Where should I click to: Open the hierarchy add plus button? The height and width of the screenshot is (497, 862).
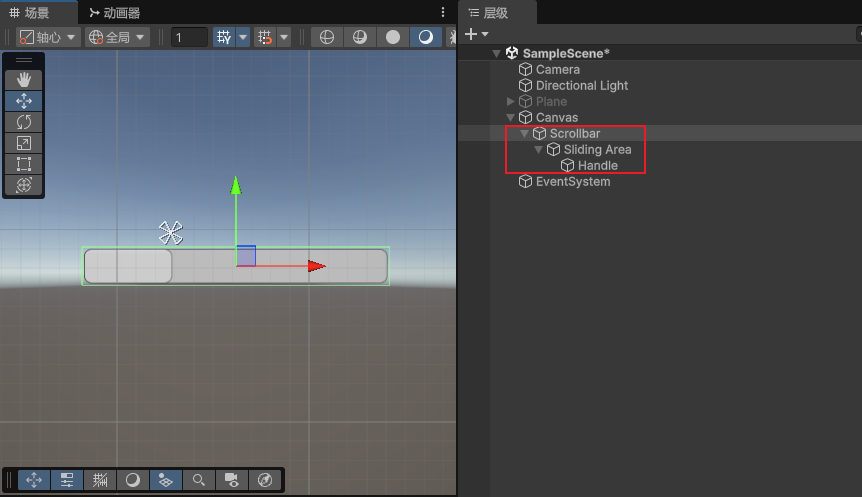pos(471,34)
